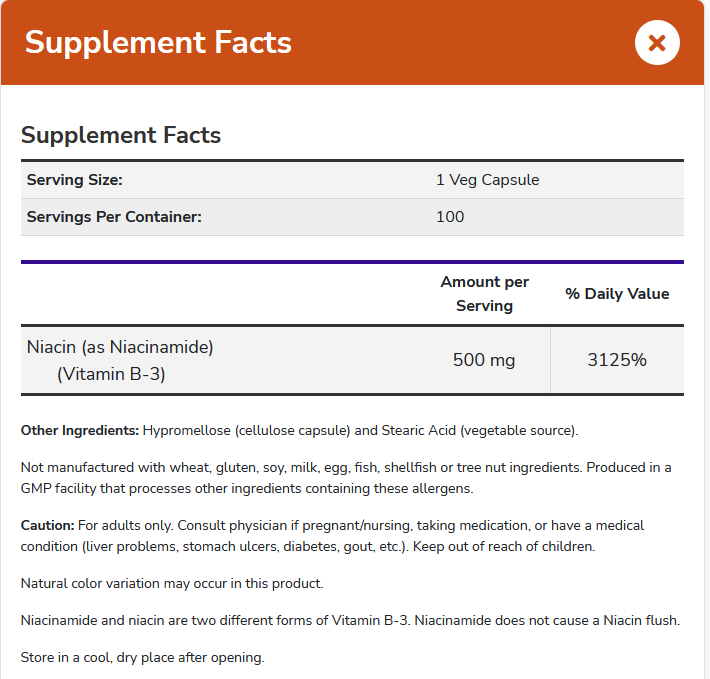Click the dark Supplement Facts section heading

tap(121, 135)
